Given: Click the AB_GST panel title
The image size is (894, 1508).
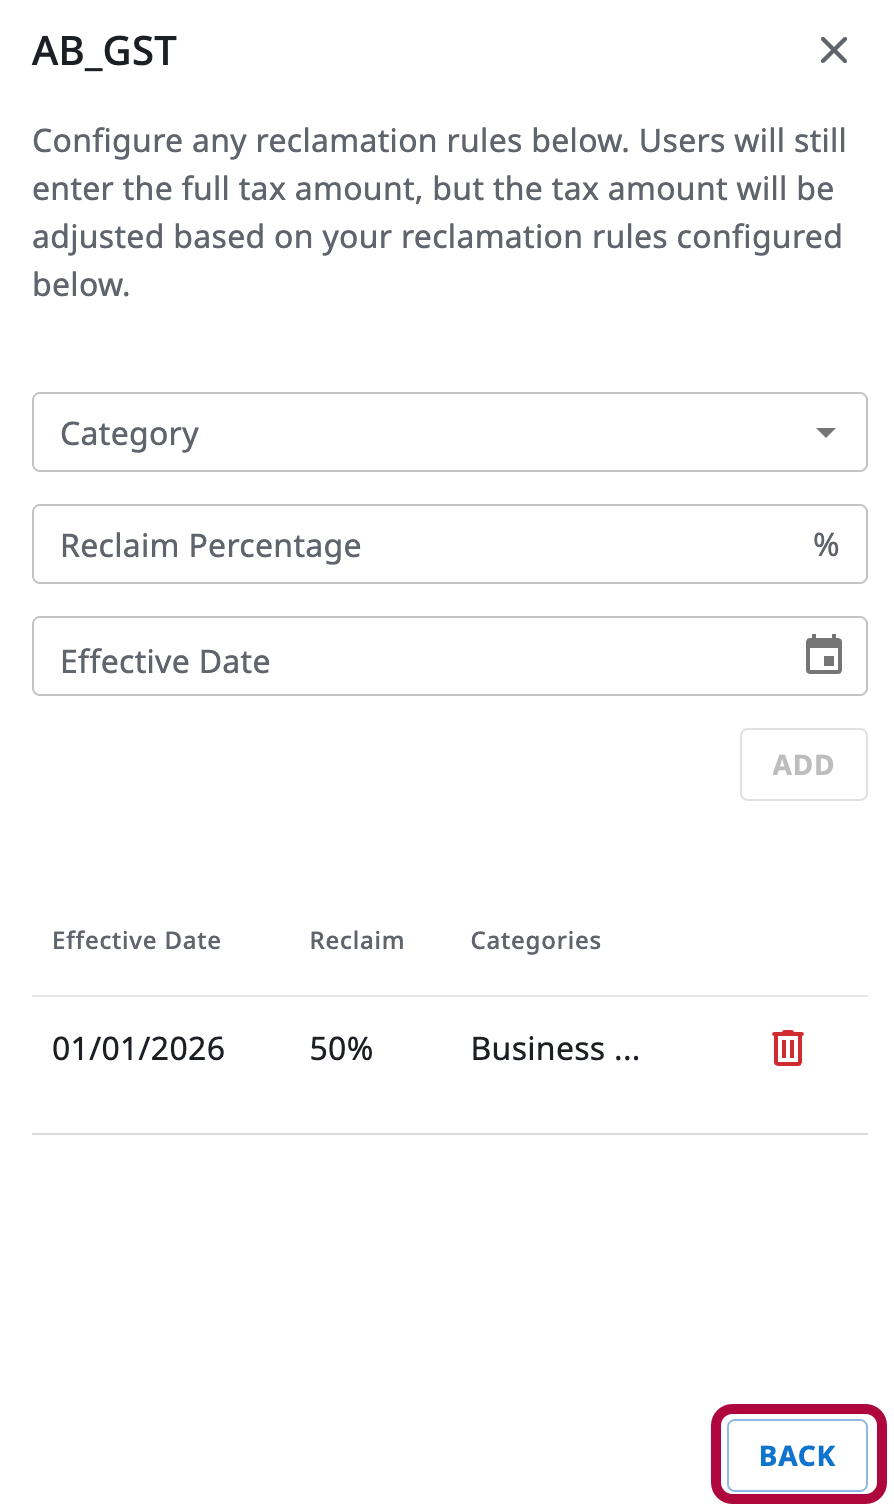Looking at the screenshot, I should point(105,51).
